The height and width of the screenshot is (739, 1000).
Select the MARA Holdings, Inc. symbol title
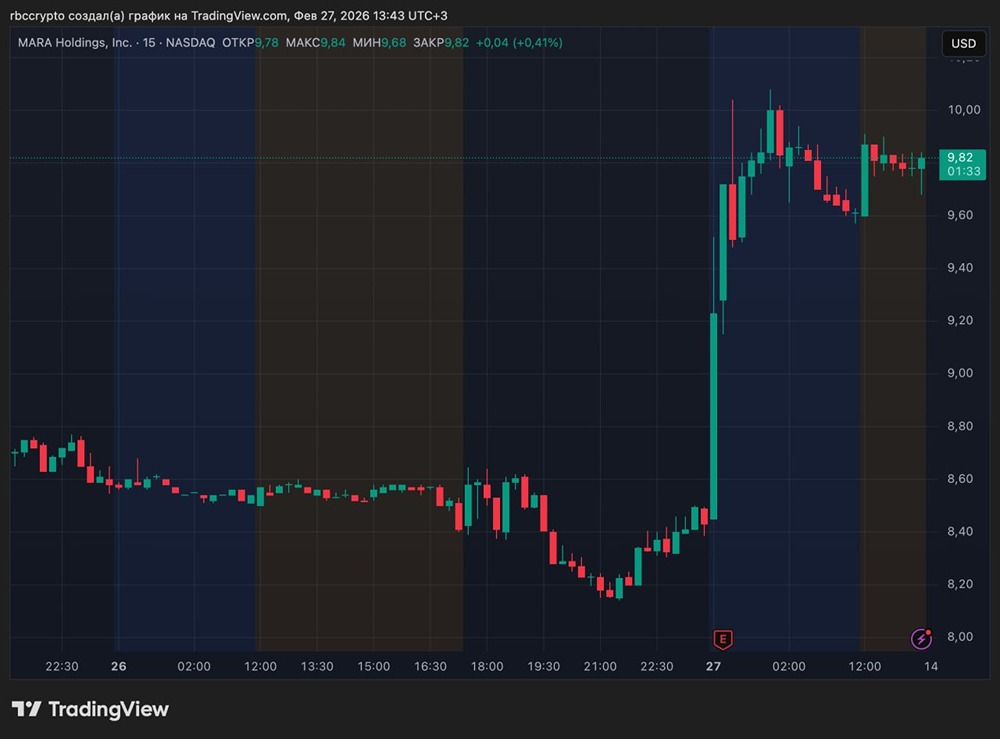point(75,43)
